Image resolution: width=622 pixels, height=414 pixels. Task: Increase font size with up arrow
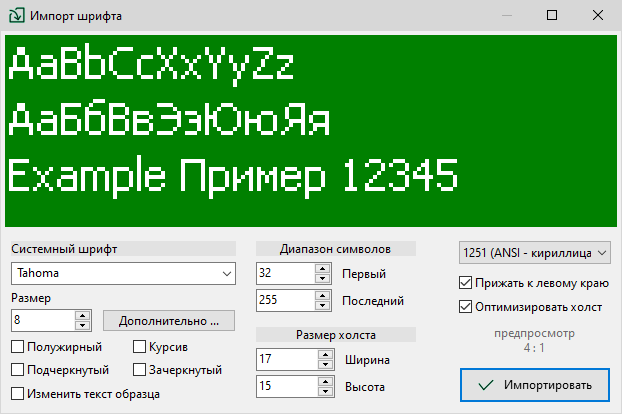point(83,316)
